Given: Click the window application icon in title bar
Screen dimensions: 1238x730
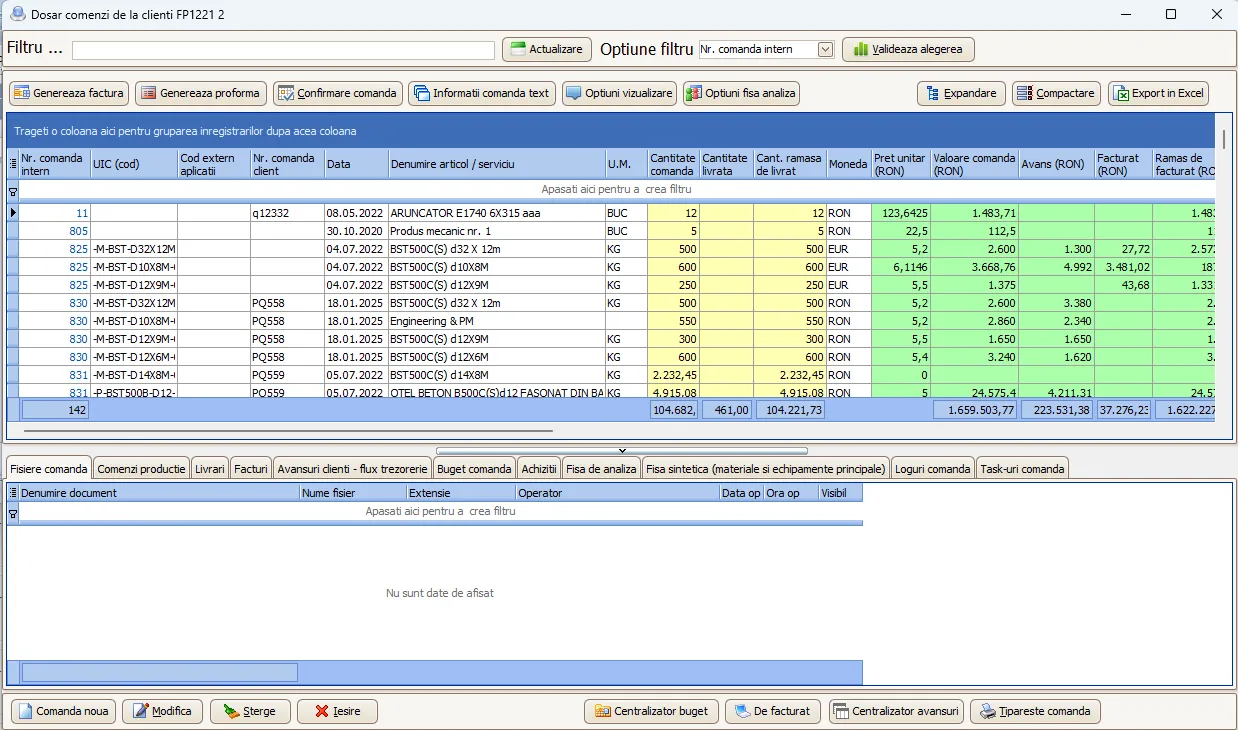Looking at the screenshot, I should 17,14.
